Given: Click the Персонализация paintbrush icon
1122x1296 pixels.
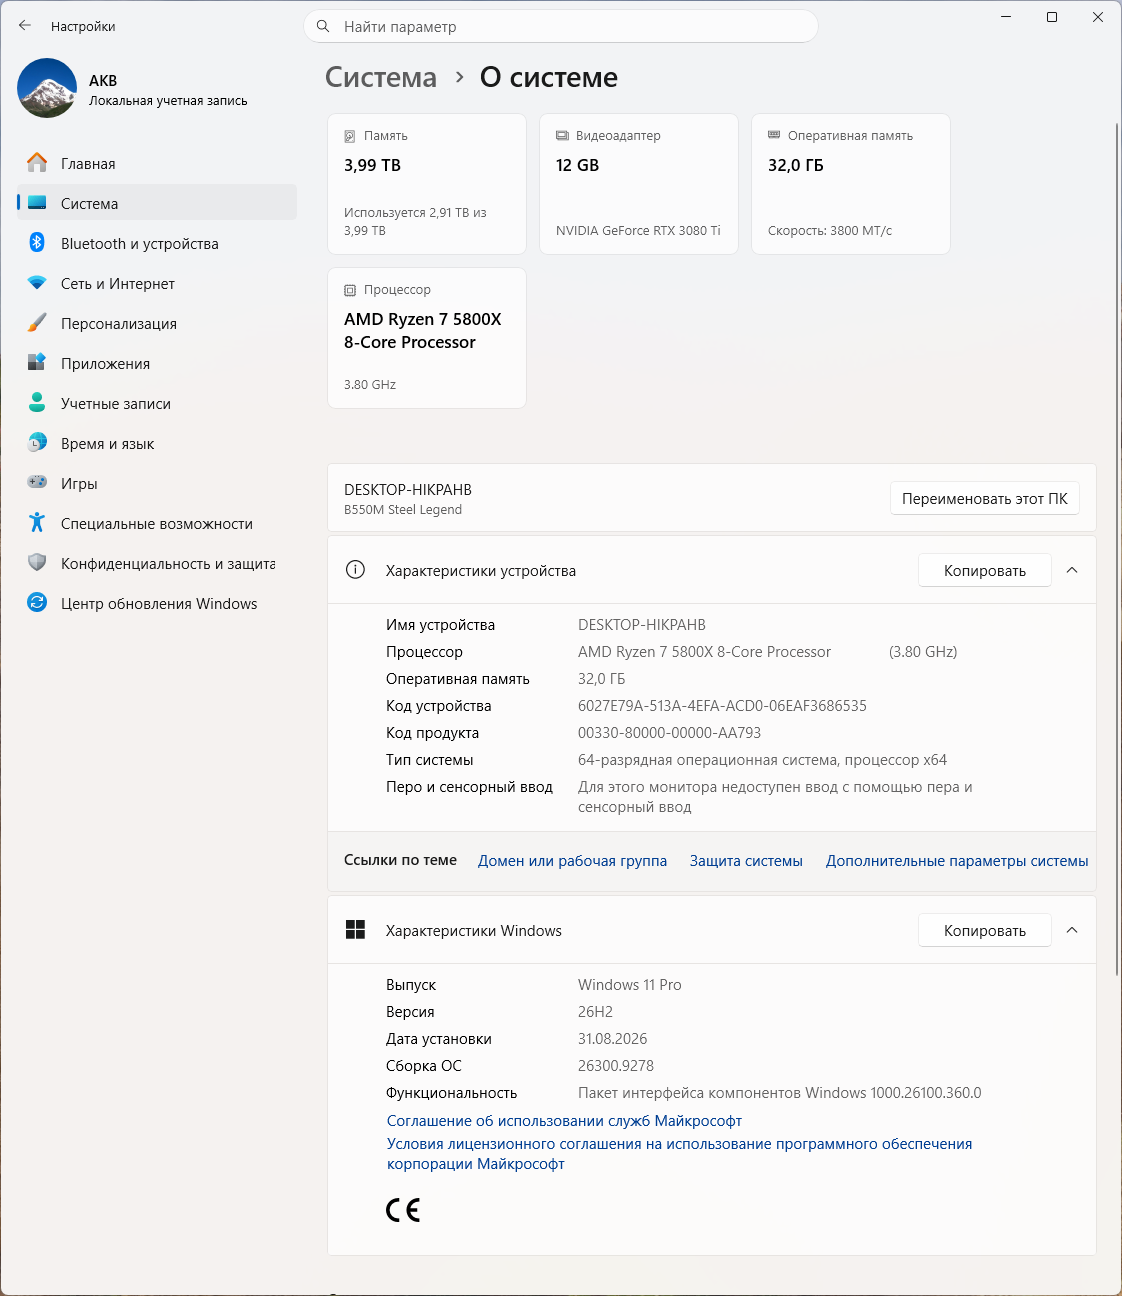Looking at the screenshot, I should [37, 323].
